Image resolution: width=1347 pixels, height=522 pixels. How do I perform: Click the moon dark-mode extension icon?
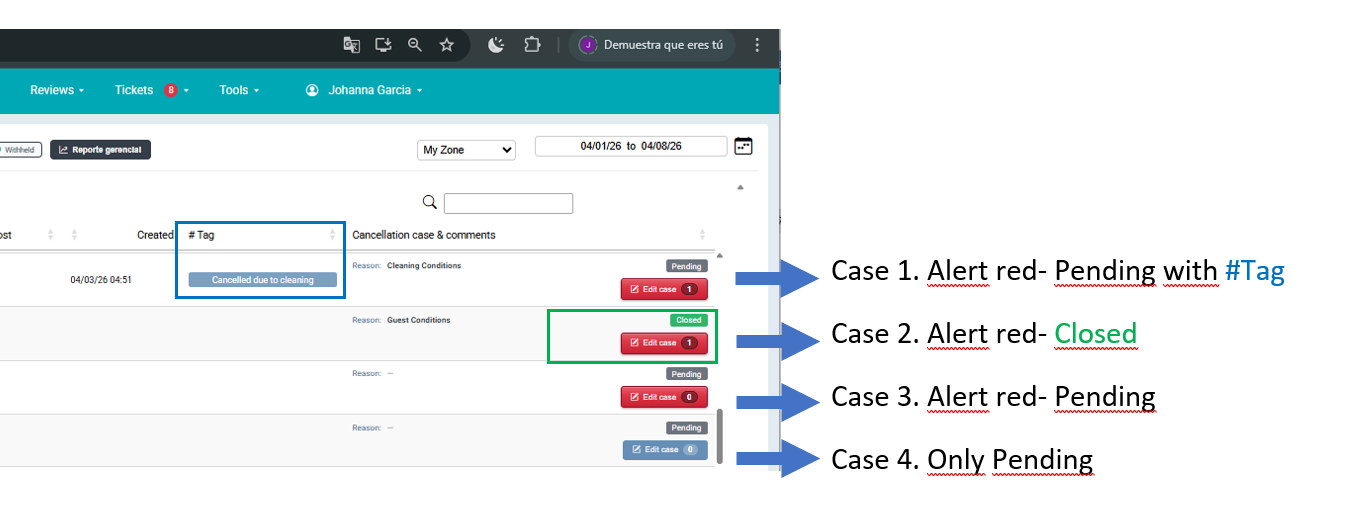point(496,45)
